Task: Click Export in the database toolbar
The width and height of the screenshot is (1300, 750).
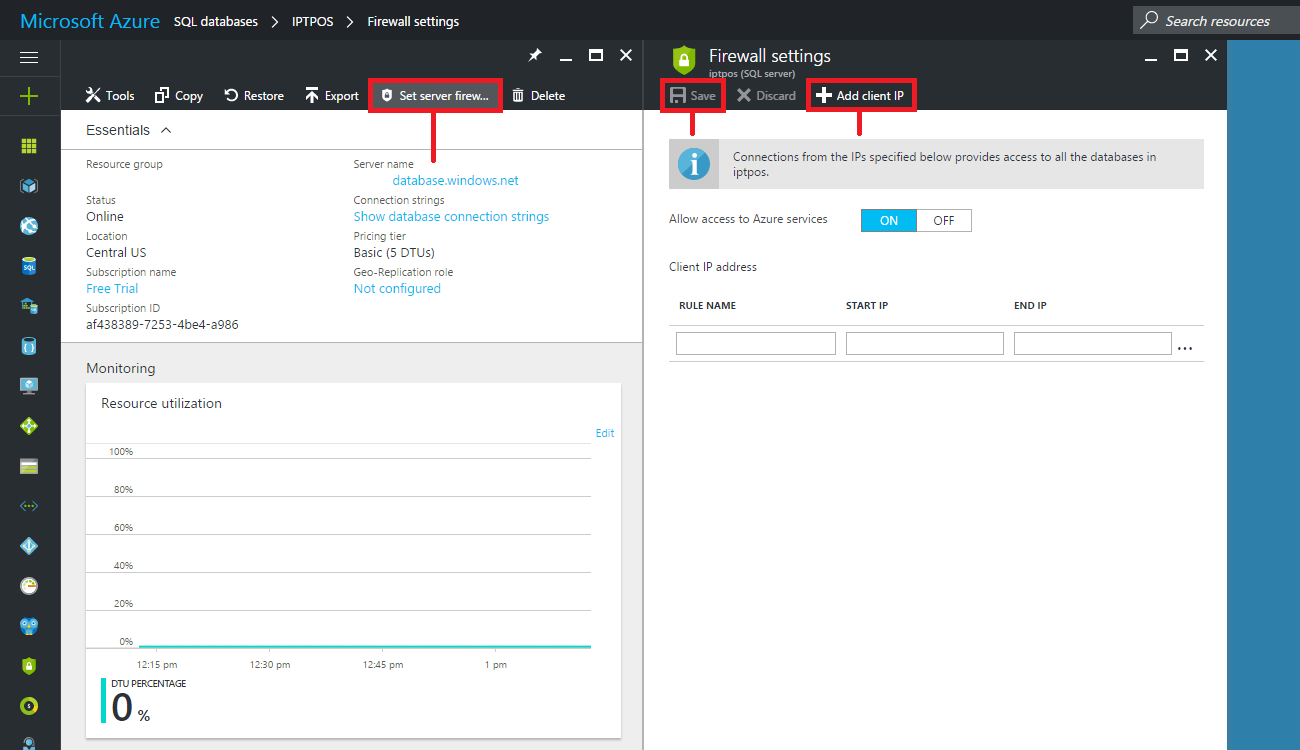Action: pos(332,96)
